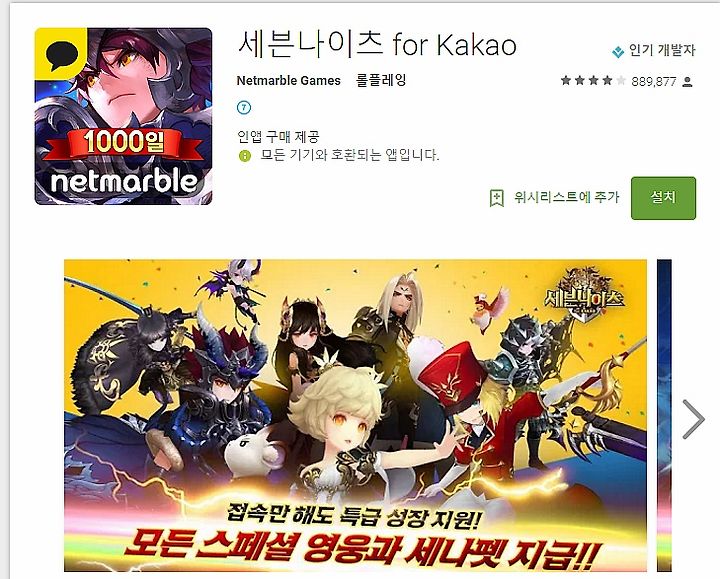The height and width of the screenshot is (579, 720).
Task: Click the KakaoTalk speech bubble logo
Action: pyautogui.click(x=61, y=54)
